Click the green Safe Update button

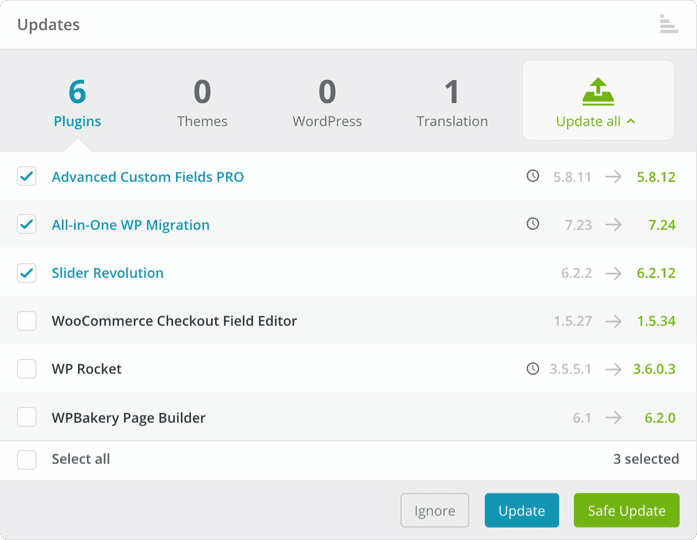[626, 510]
